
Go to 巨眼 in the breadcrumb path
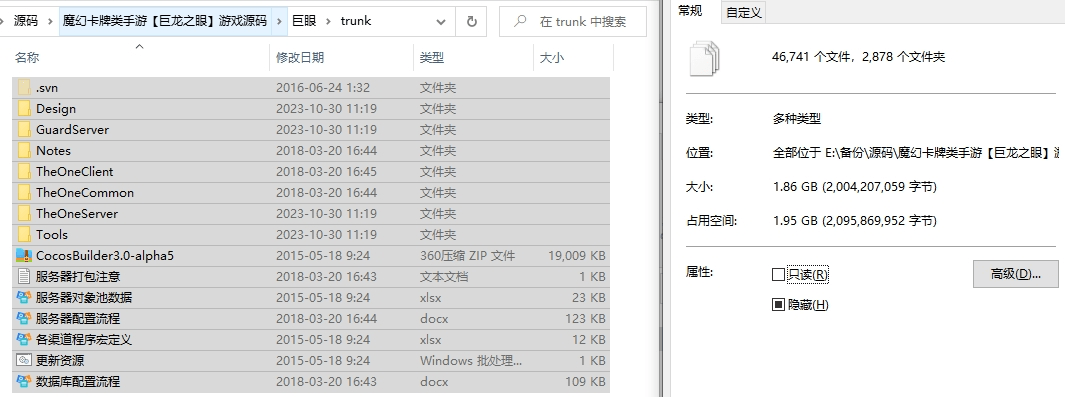click(x=304, y=21)
